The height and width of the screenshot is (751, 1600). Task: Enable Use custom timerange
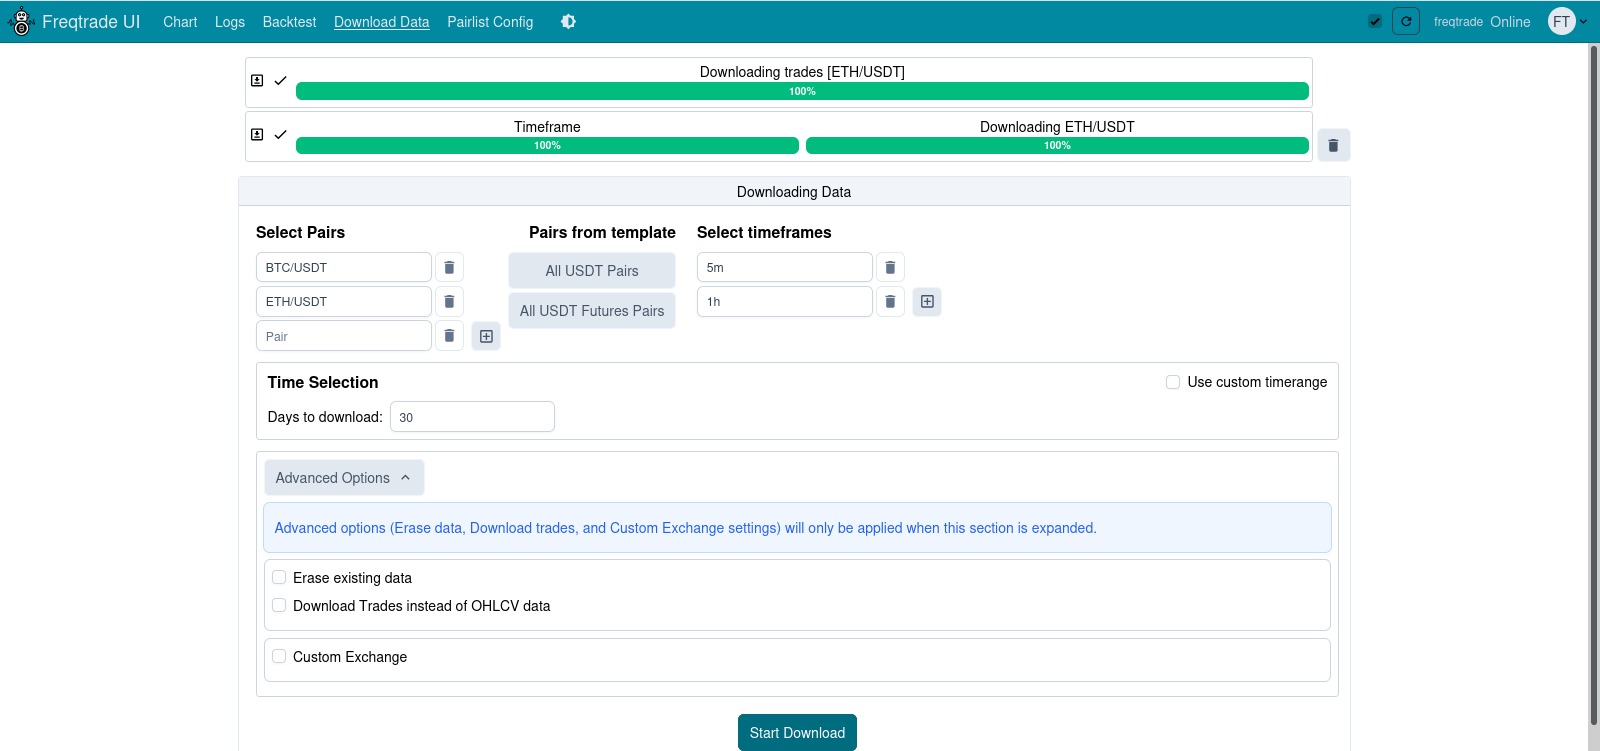(1173, 382)
